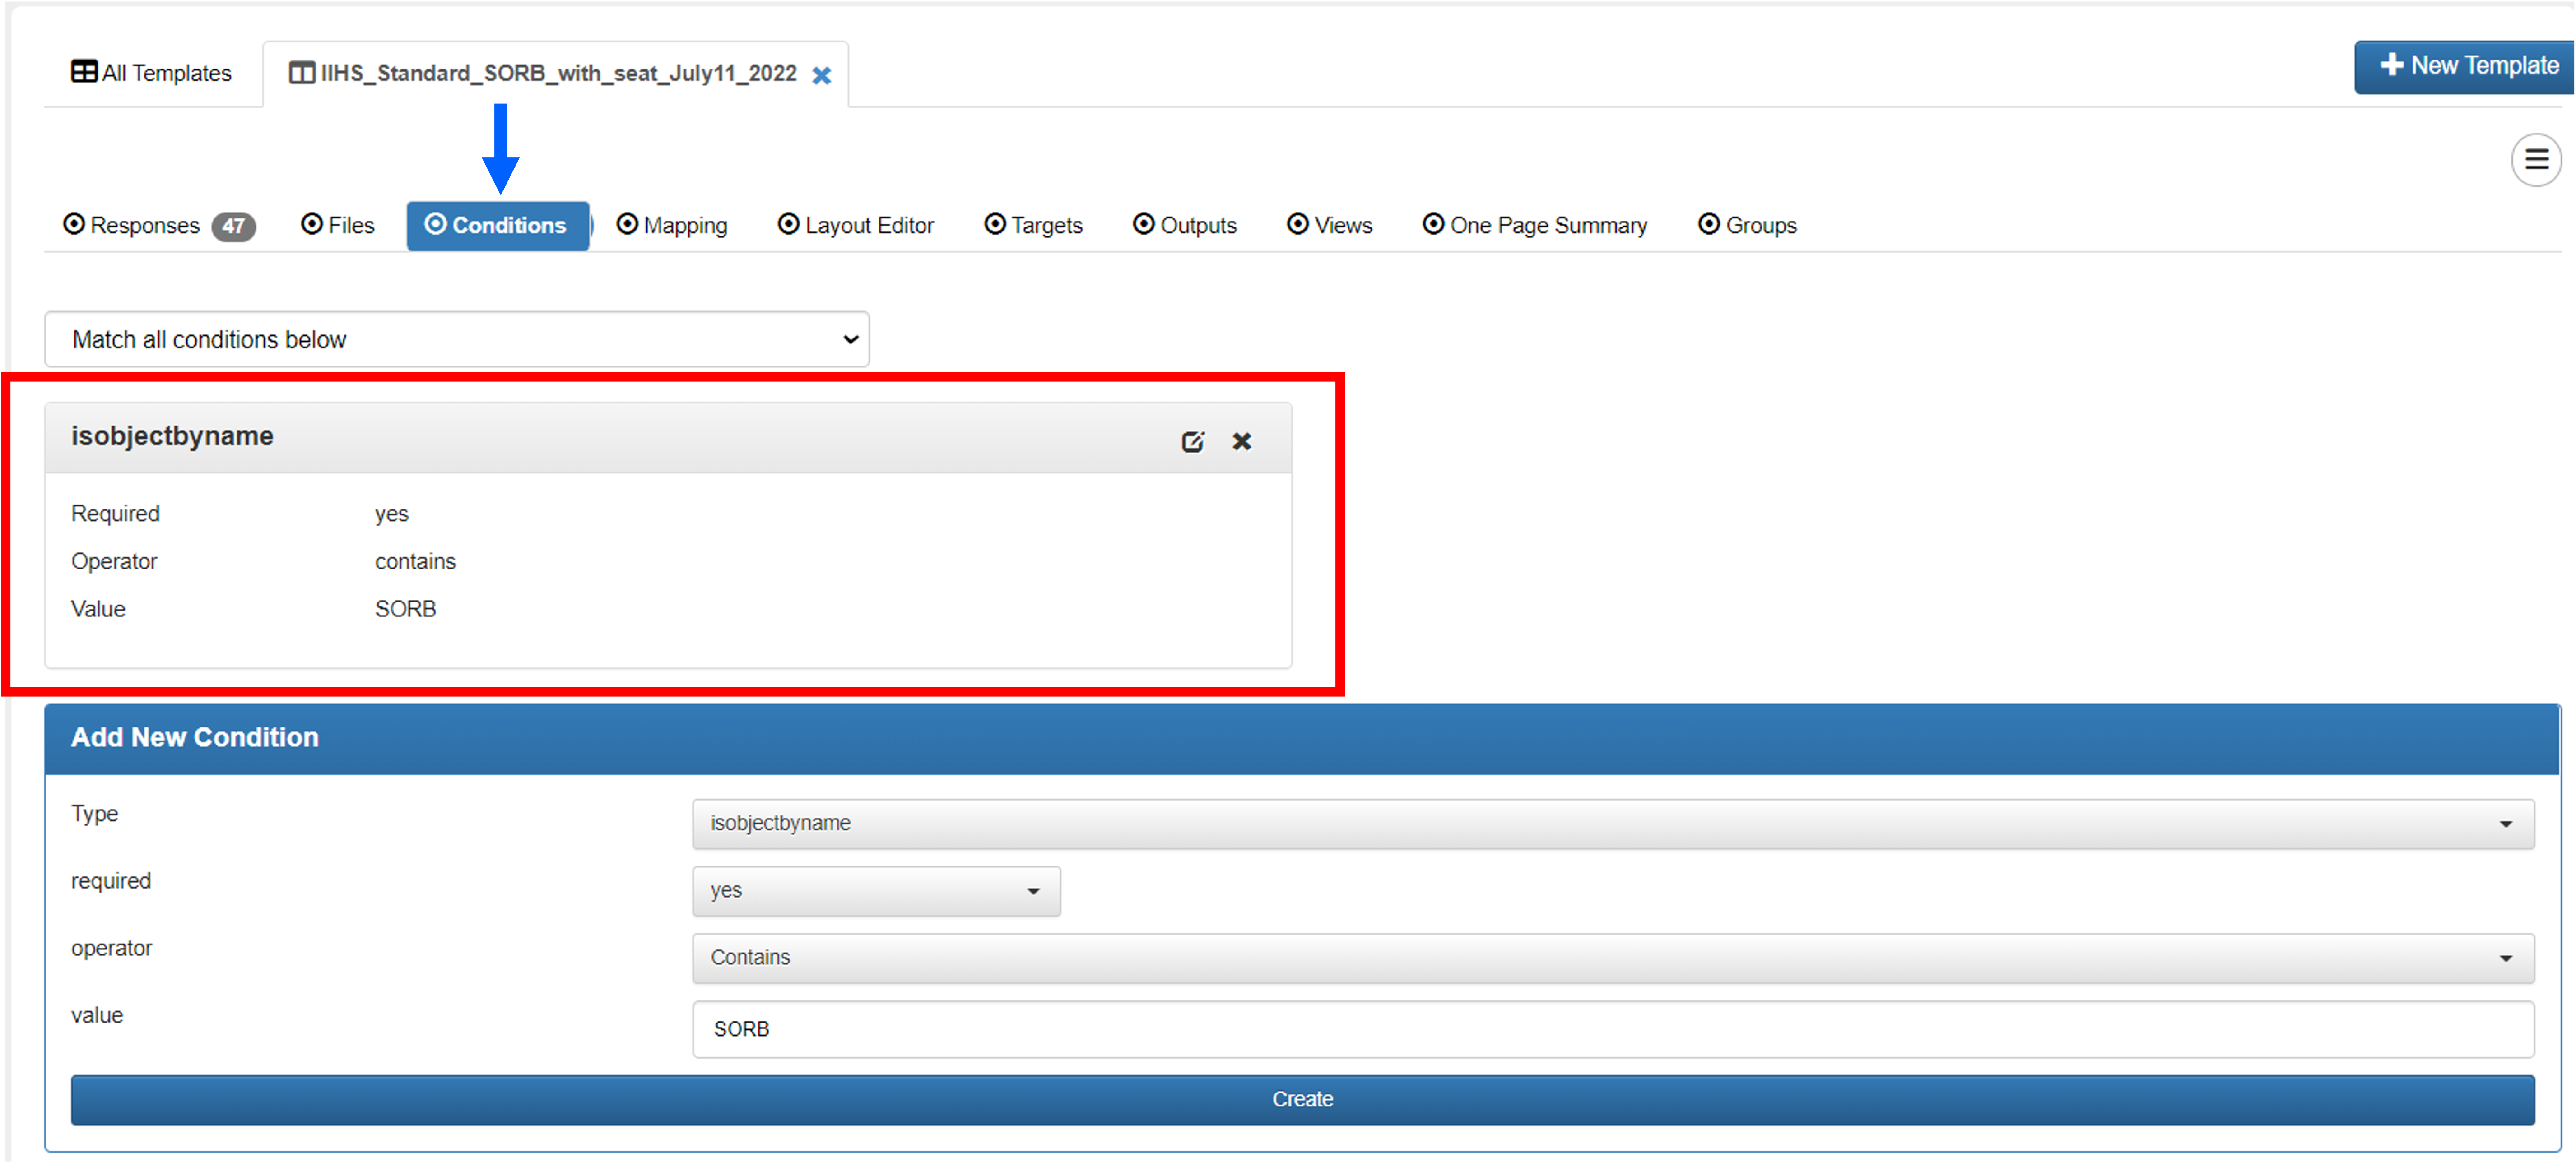Go to the Mapping tab
The width and height of the screenshot is (2576, 1162).
click(x=672, y=225)
